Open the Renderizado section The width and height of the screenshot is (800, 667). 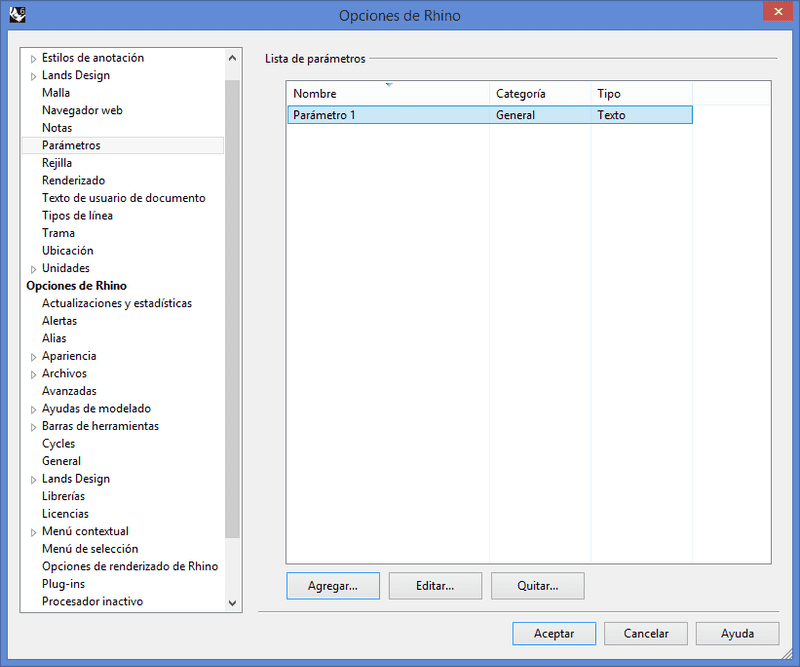pos(73,180)
